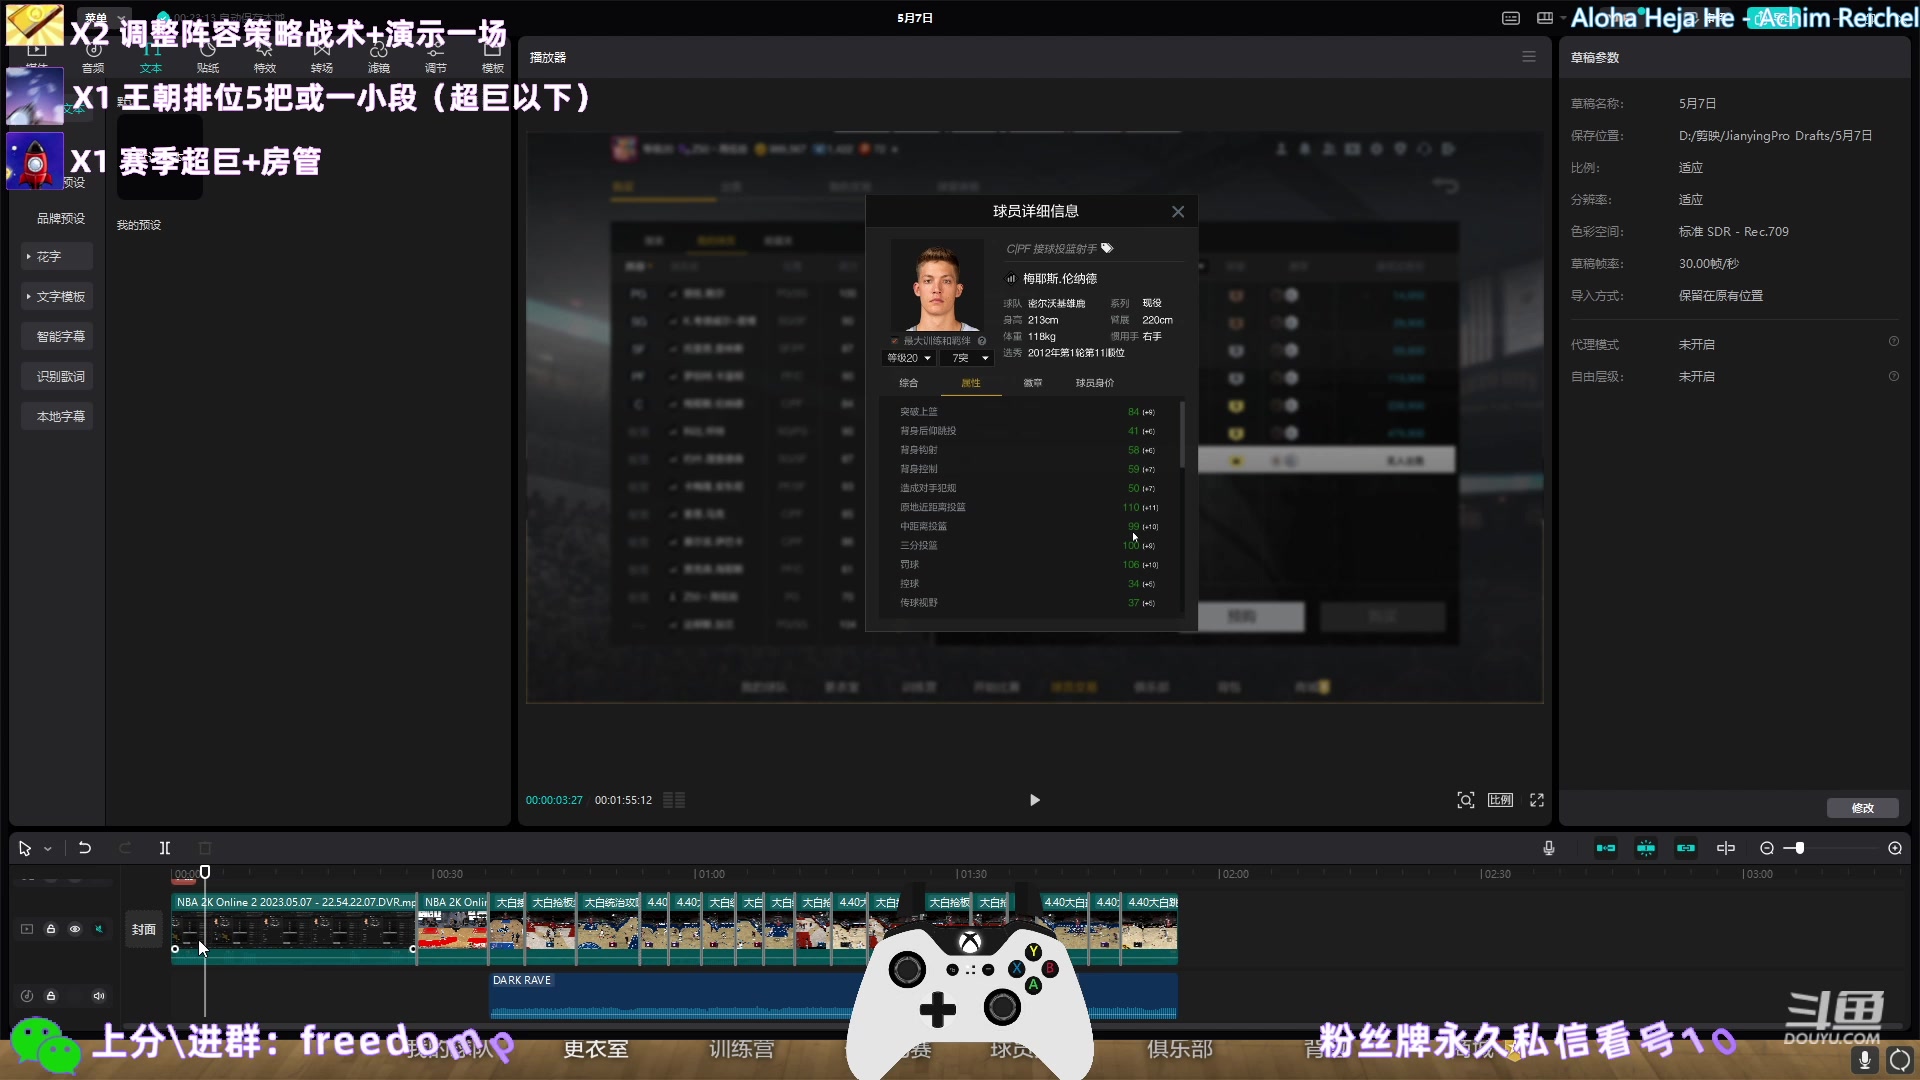
Task: Select the NBA 2K Online 2 DVR video clip
Action: tap(294, 929)
